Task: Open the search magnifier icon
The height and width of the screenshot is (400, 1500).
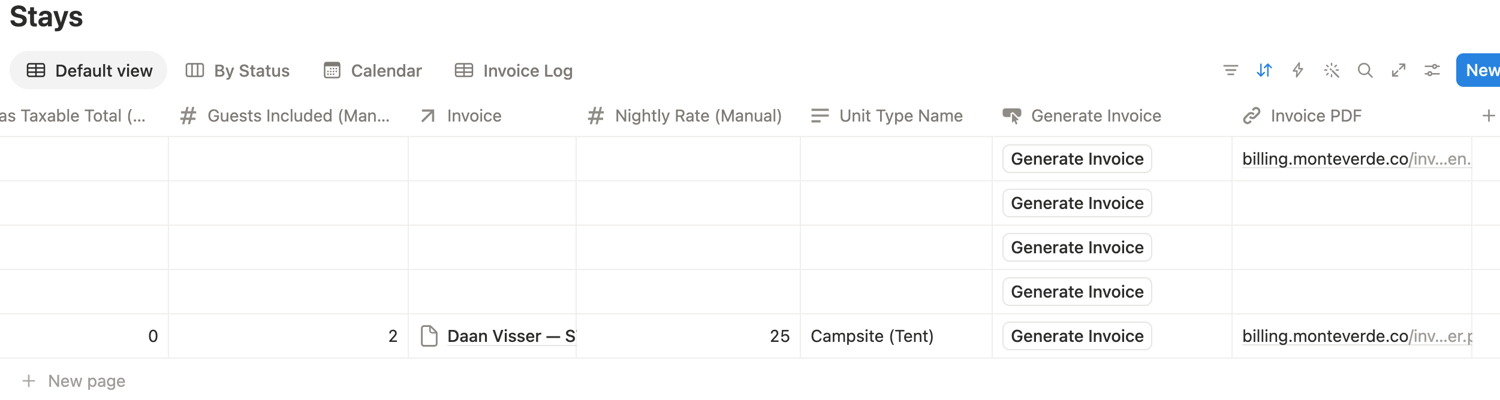Action: pos(1365,71)
